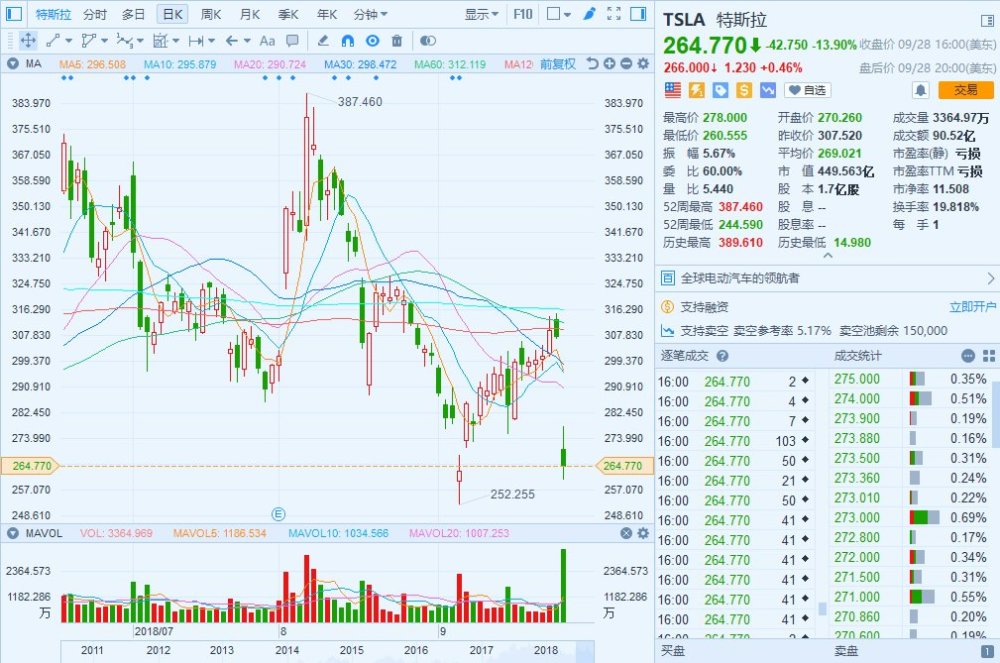Image resolution: width=1000 pixels, height=663 pixels.
Task: Select the arrow annotation tool
Action: click(232, 41)
